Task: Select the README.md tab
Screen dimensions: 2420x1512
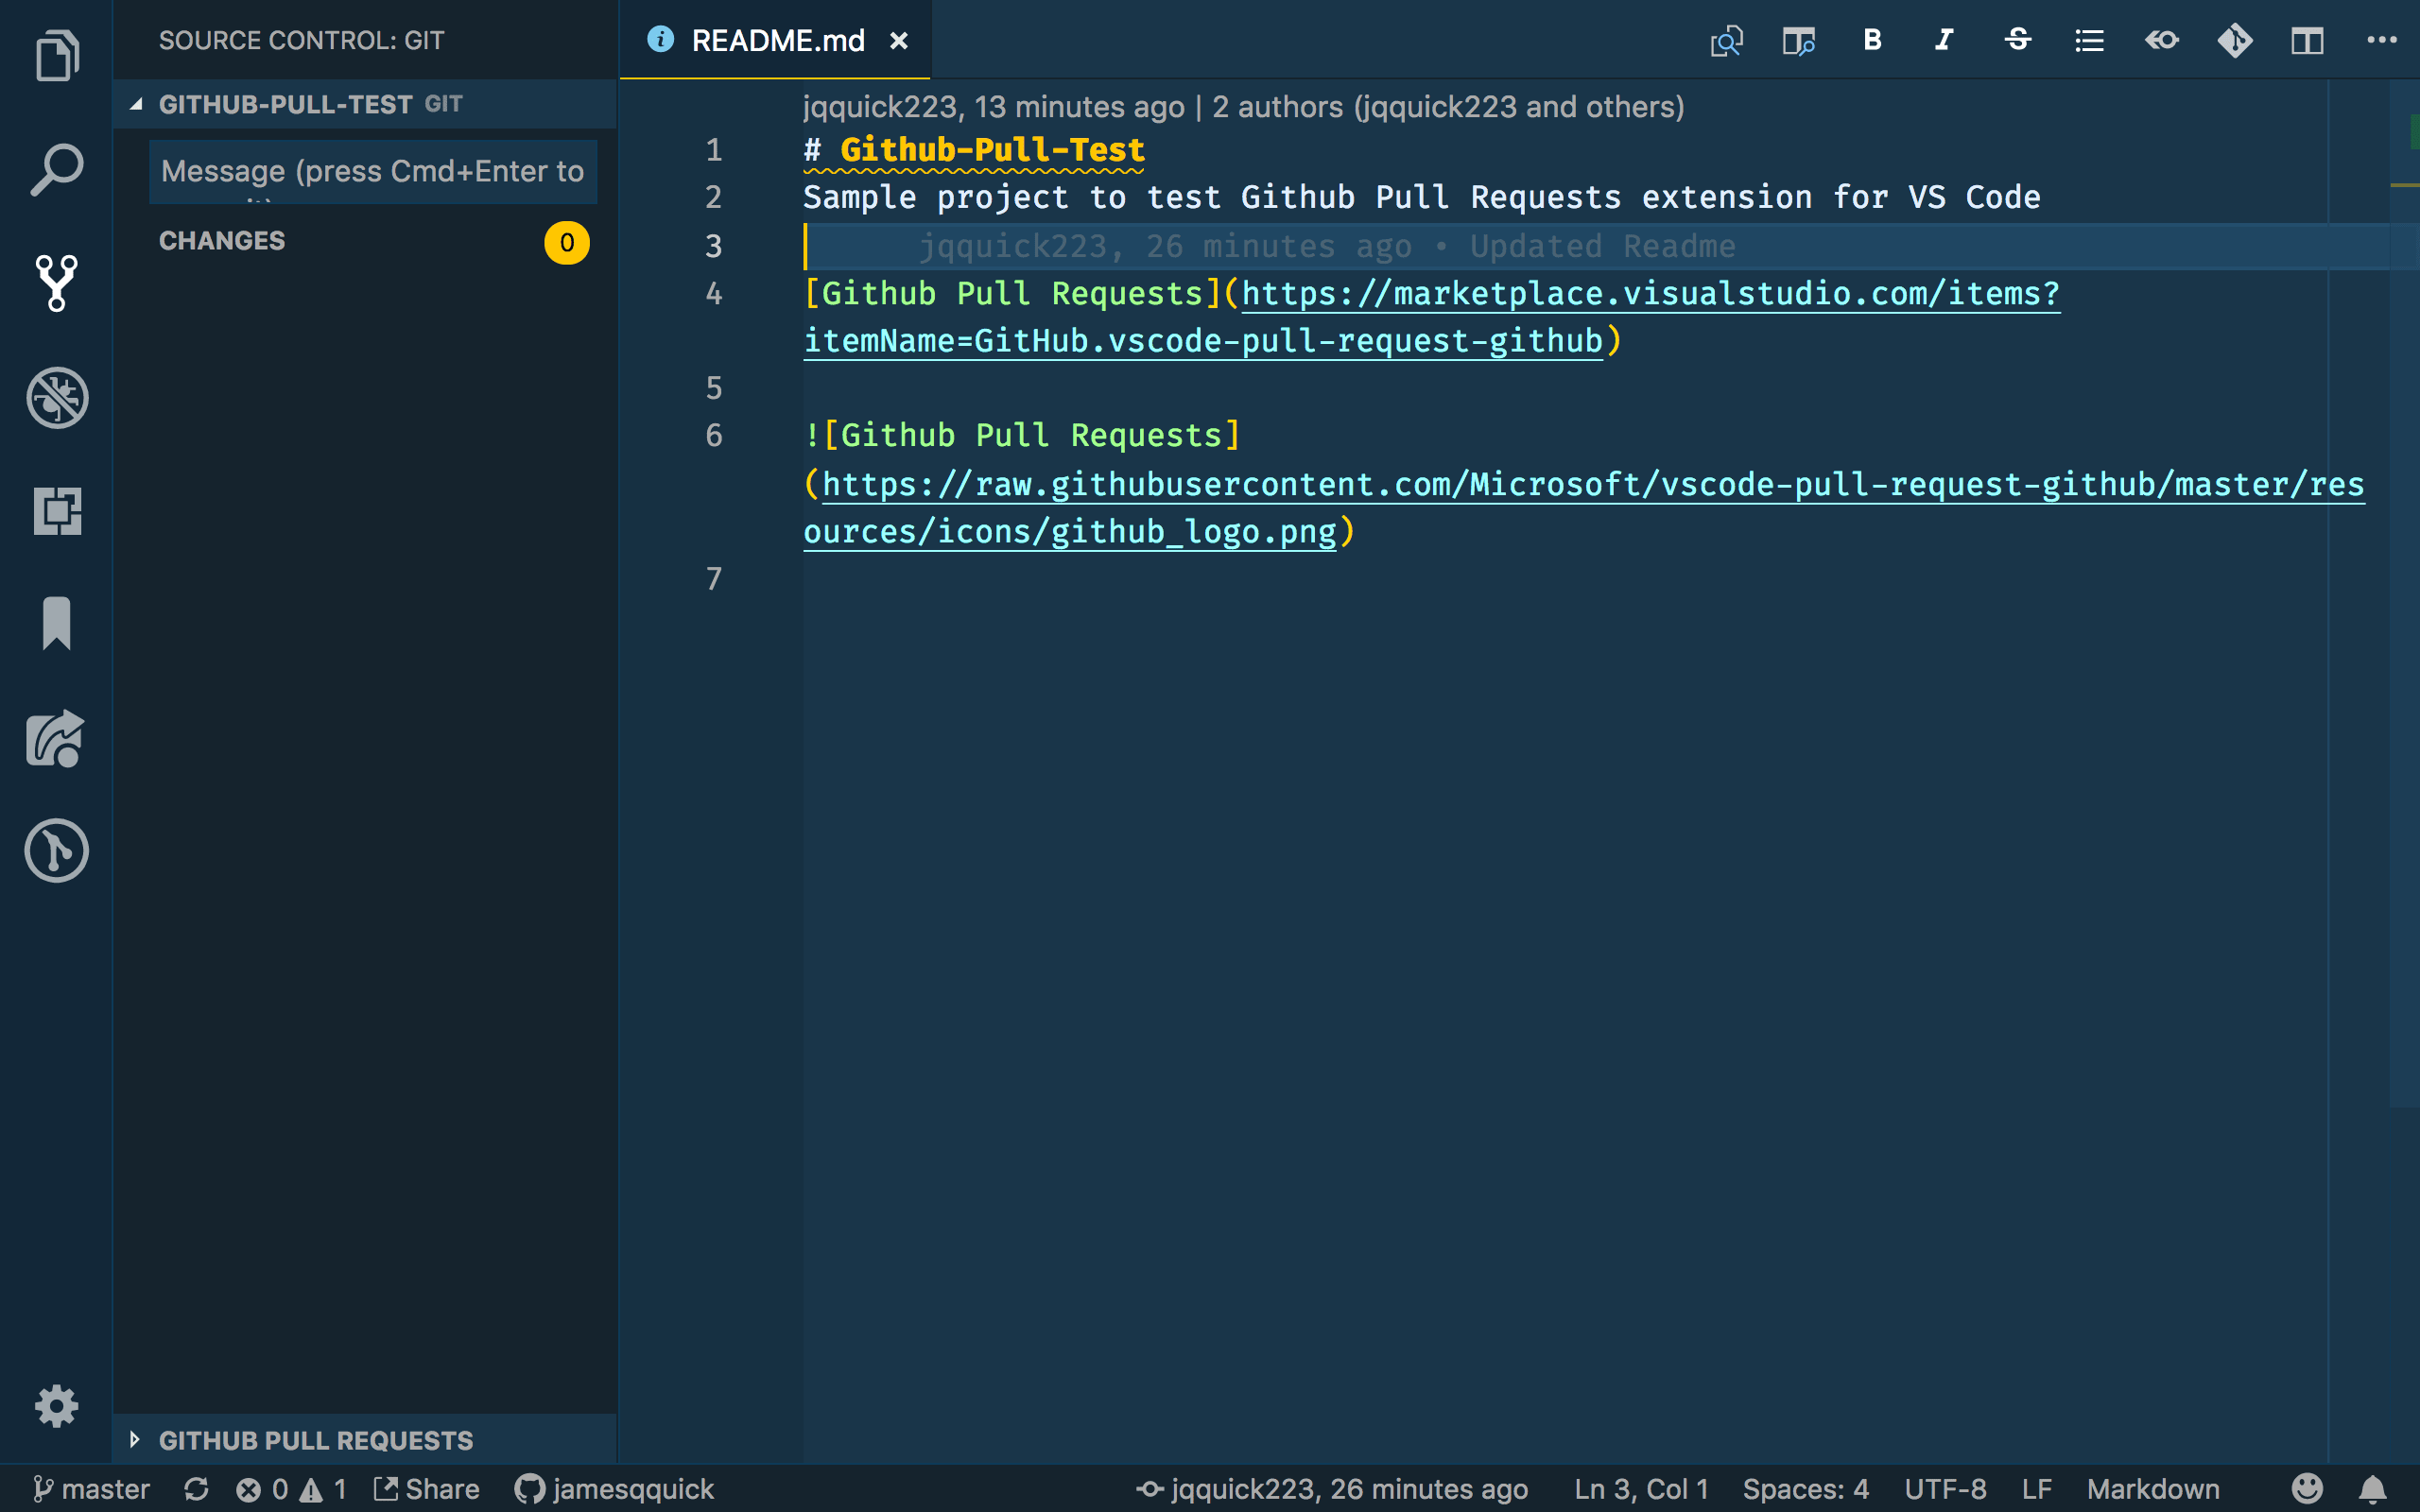Action: (775, 40)
